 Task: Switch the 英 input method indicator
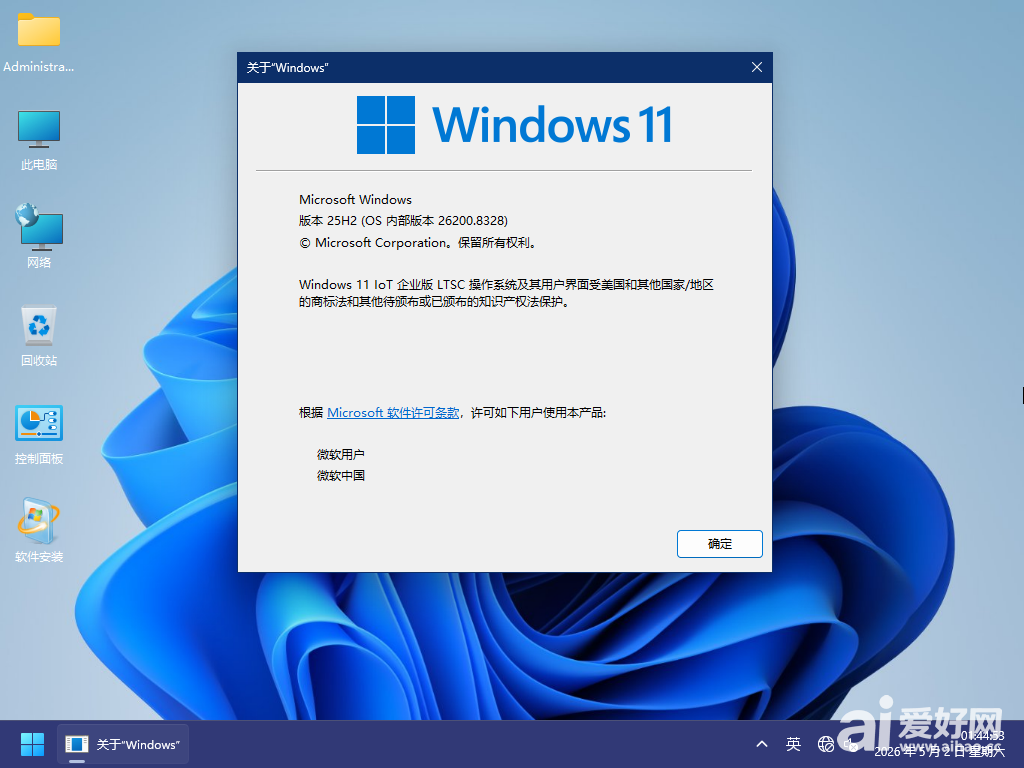(x=793, y=744)
